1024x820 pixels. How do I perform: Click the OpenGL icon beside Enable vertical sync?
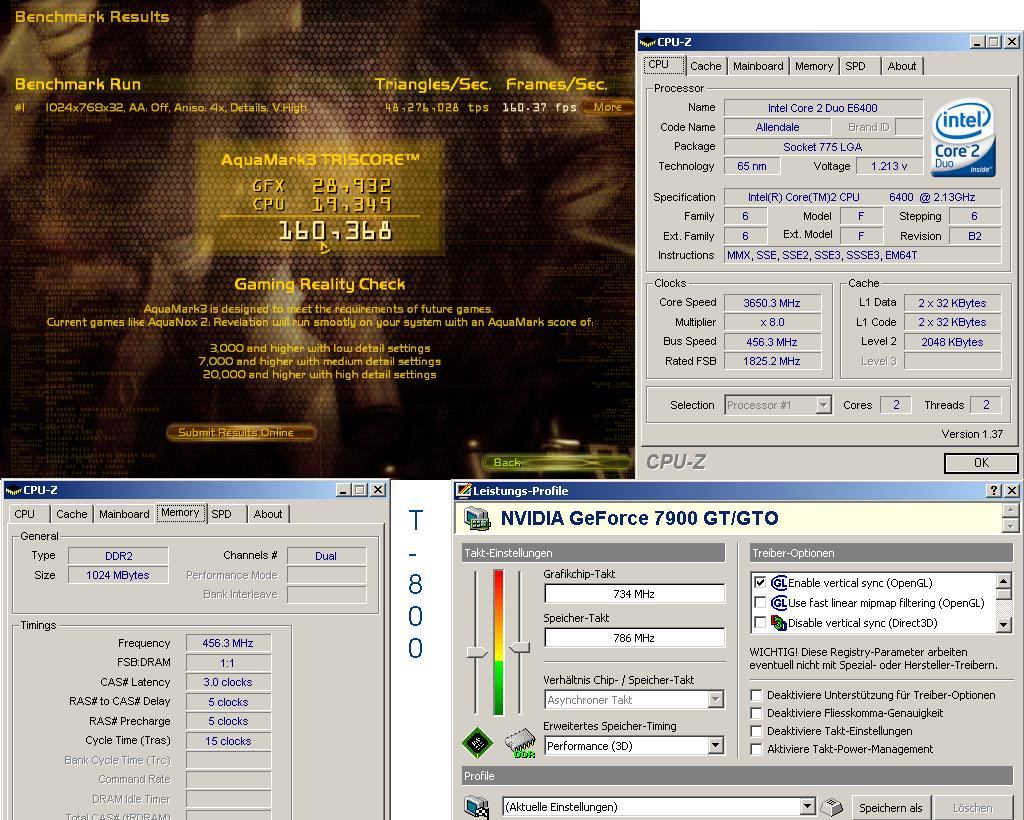pyautogui.click(x=779, y=583)
